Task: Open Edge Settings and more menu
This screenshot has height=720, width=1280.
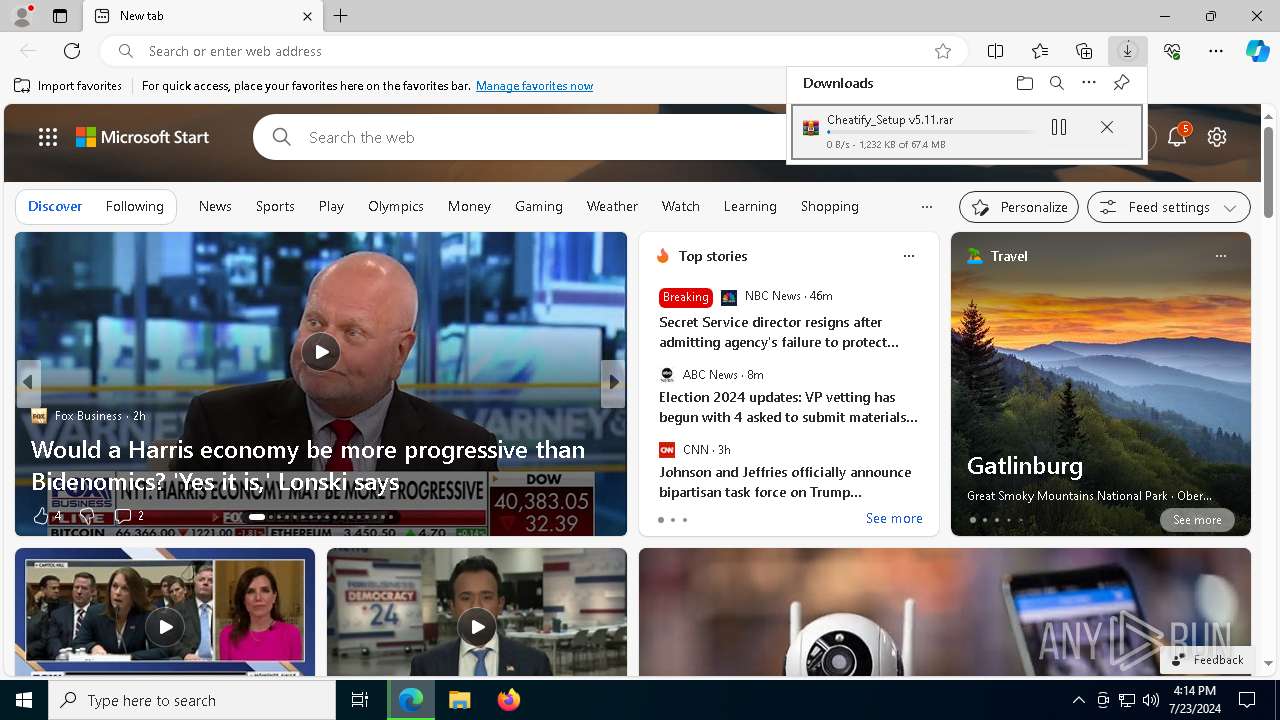Action: pos(1216,51)
